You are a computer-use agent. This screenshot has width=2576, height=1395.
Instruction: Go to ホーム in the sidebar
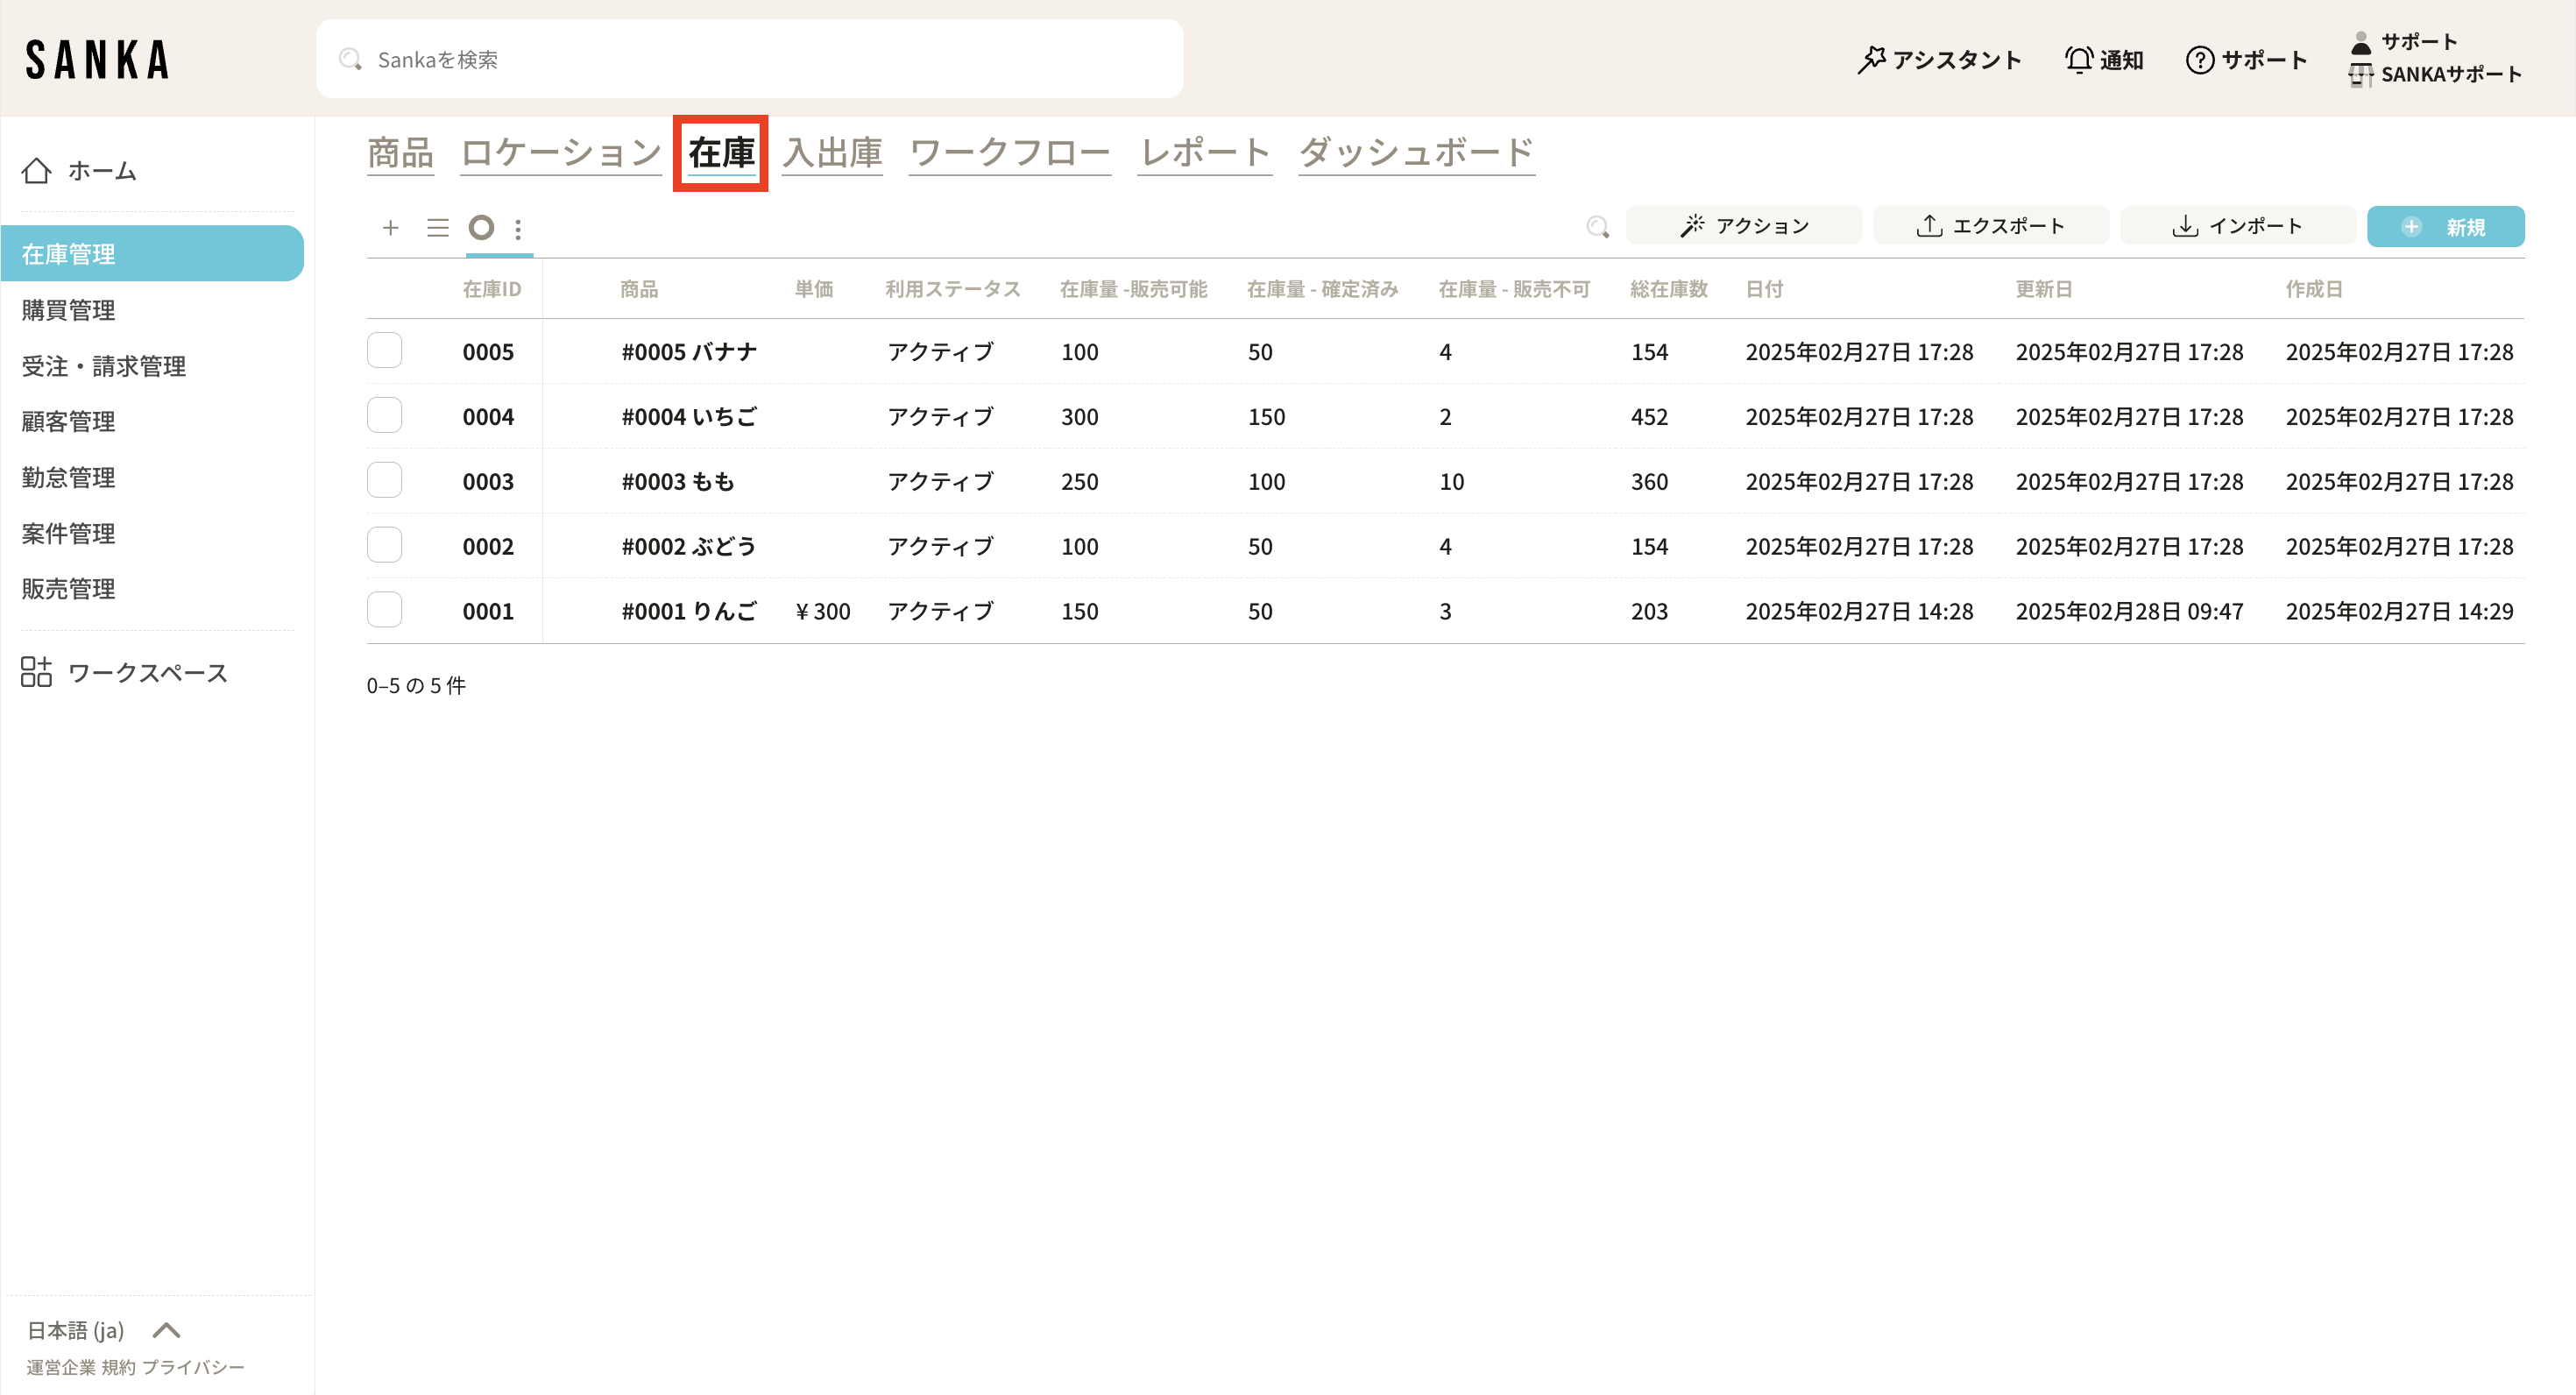tap(100, 171)
